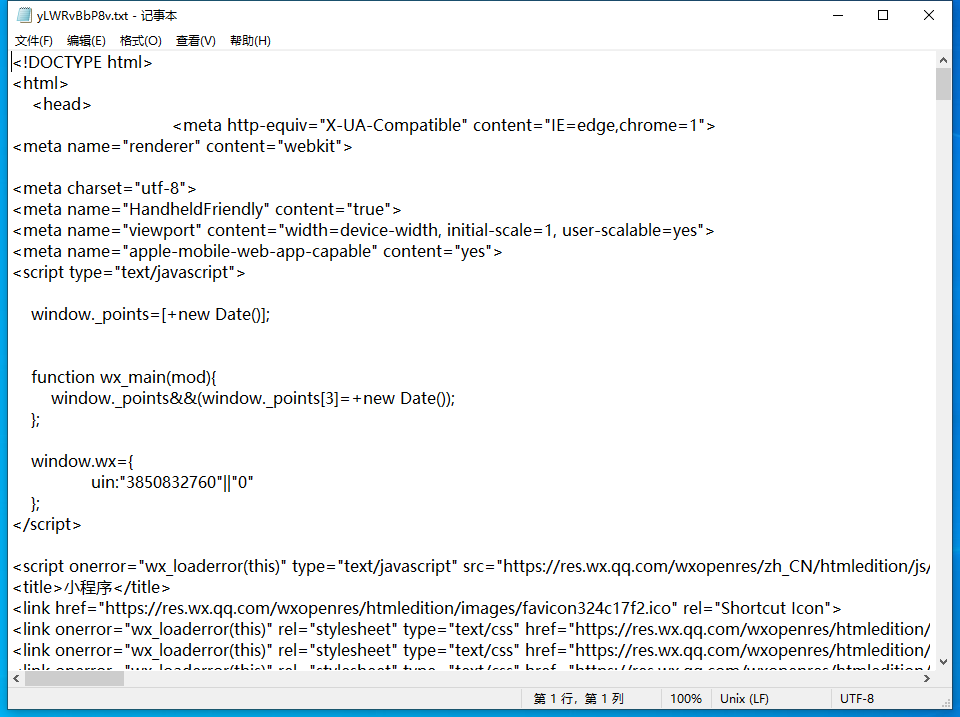This screenshot has width=960, height=717.
Task: Click the meta charset utf-8 line
Action: tap(105, 189)
